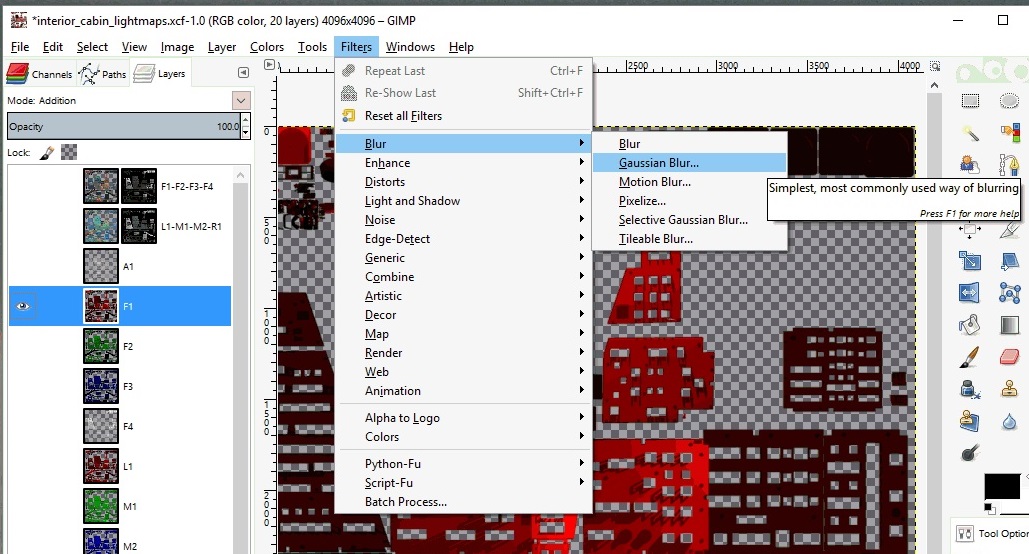The image size is (1029, 554).
Task: Select the Paintbrush tool
Action: [x=970, y=357]
